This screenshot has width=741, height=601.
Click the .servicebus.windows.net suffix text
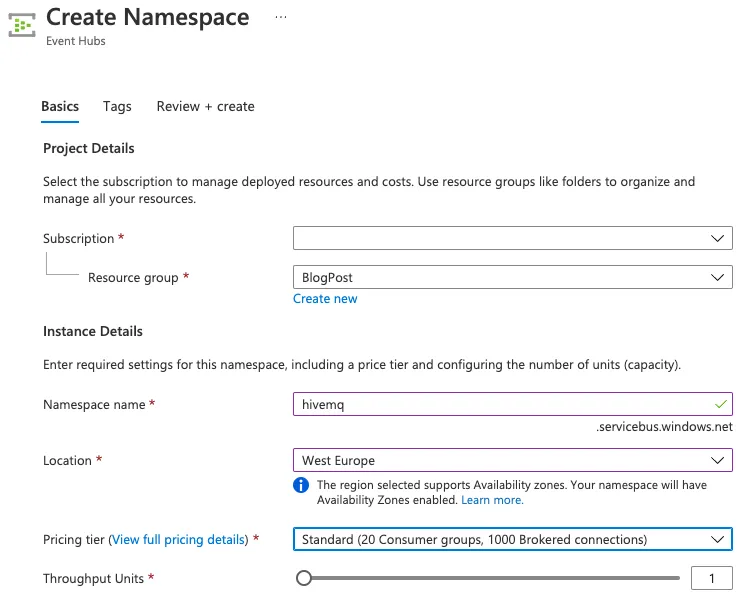tap(664, 427)
